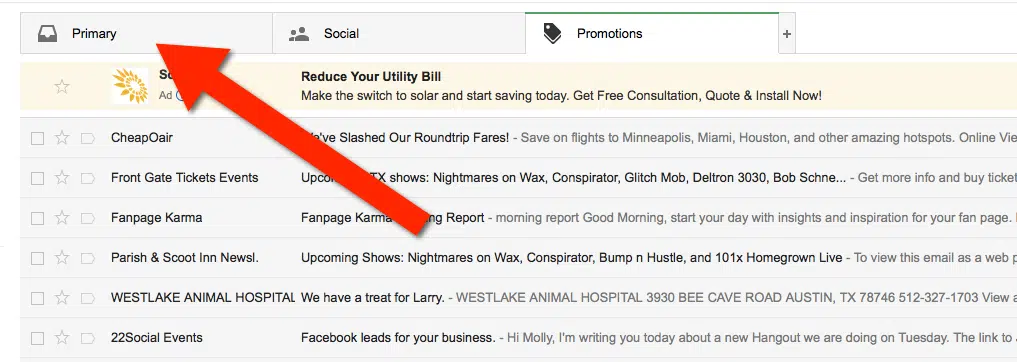Mark Parish & Scoot Inn email important
Screen dimensions: 1017x362
[x=88, y=258]
